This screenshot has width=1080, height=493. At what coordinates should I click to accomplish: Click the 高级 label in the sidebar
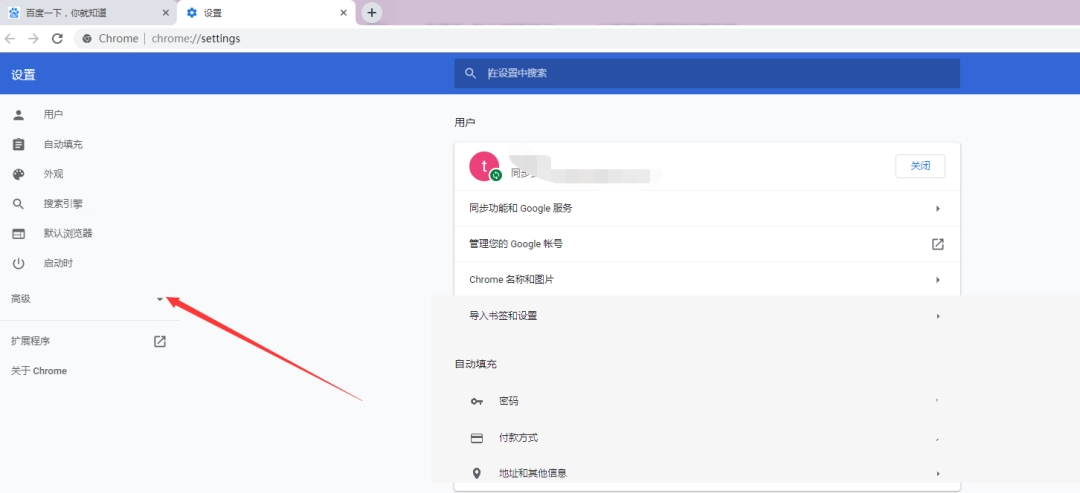pos(21,299)
